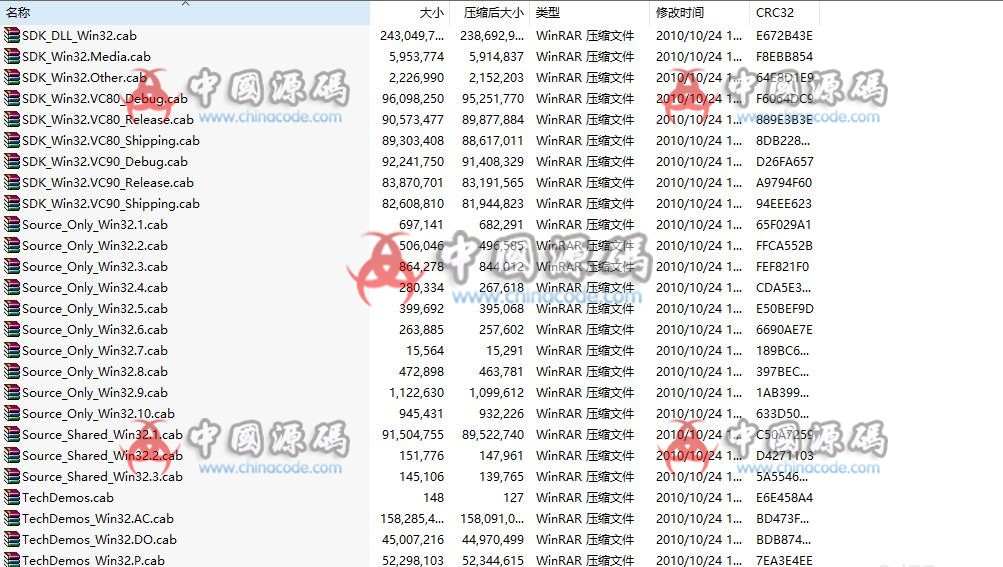1003x567 pixels.
Task: Select file name SDK_Win32.VC90_Shipping.cab
Action: [x=111, y=204]
